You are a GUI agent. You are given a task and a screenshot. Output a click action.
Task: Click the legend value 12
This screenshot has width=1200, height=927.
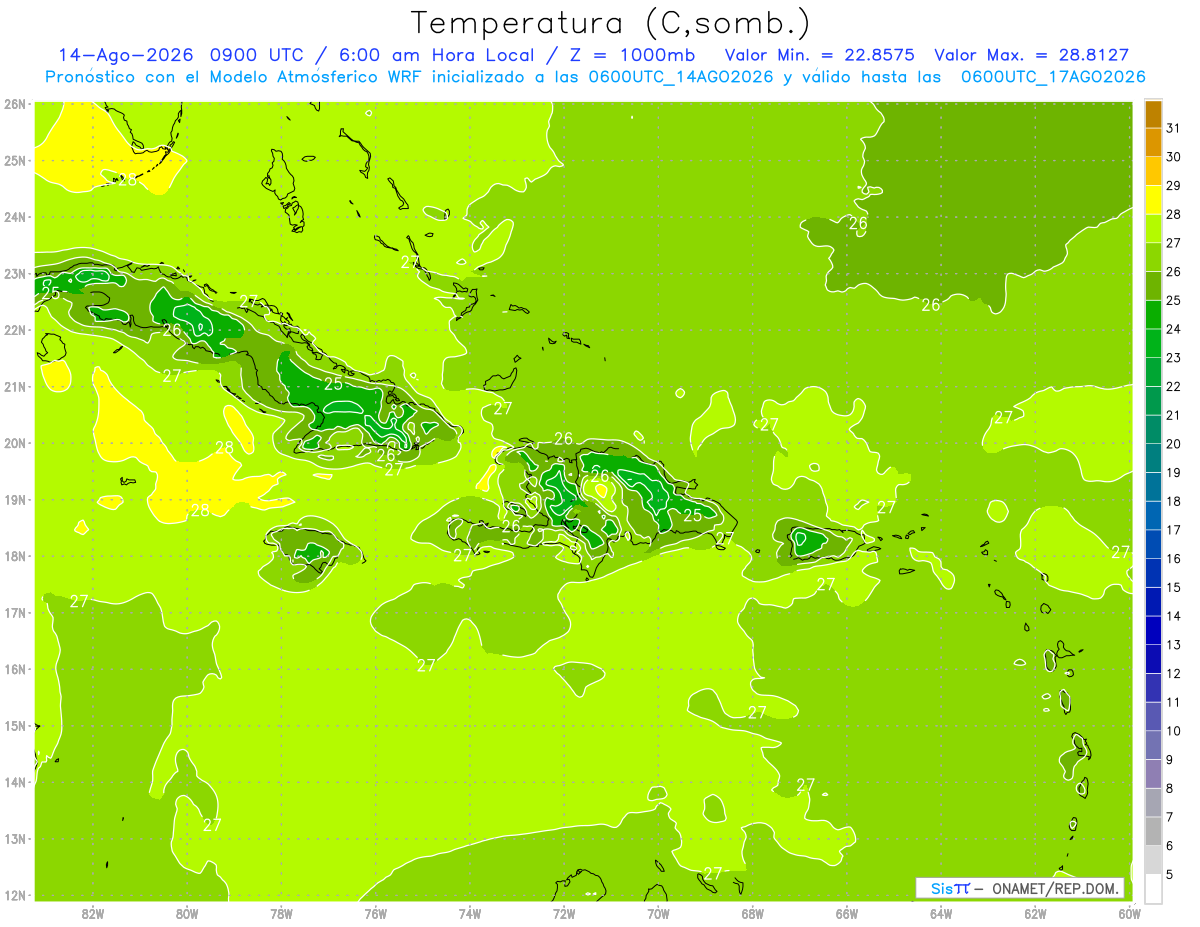coord(1173,673)
